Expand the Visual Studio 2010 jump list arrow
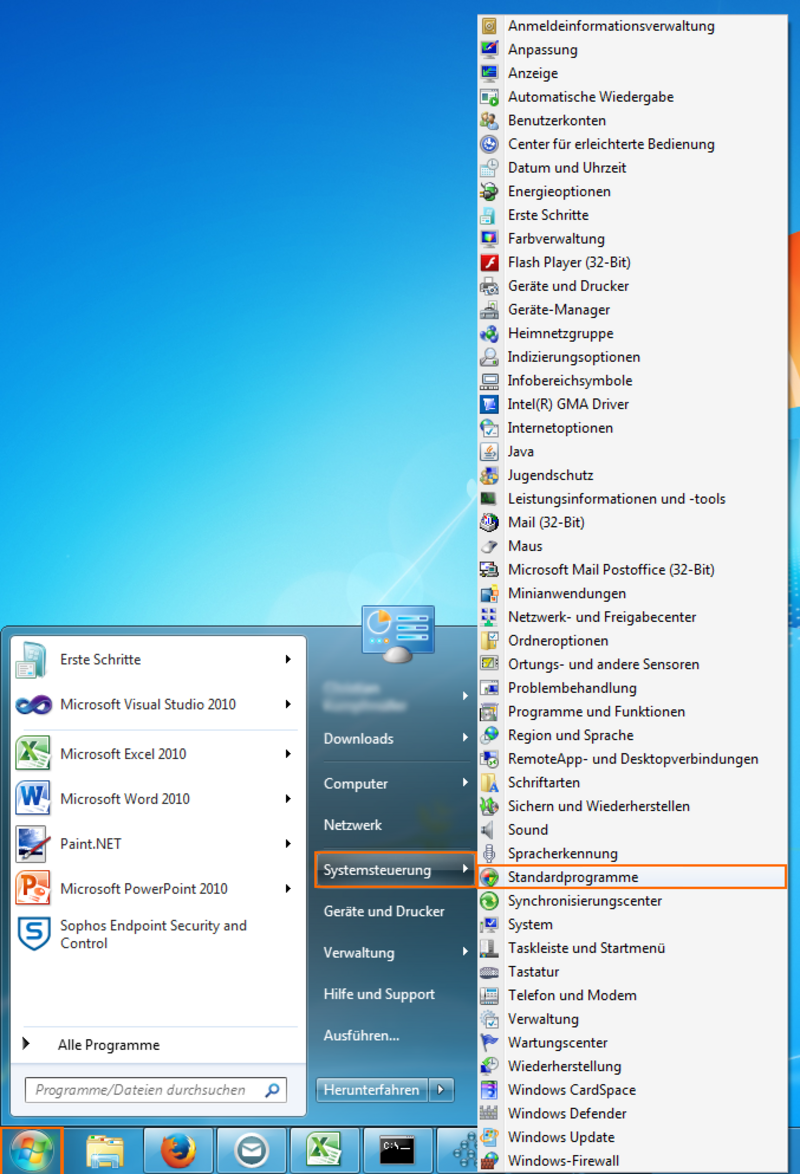The image size is (800, 1174). point(288,705)
